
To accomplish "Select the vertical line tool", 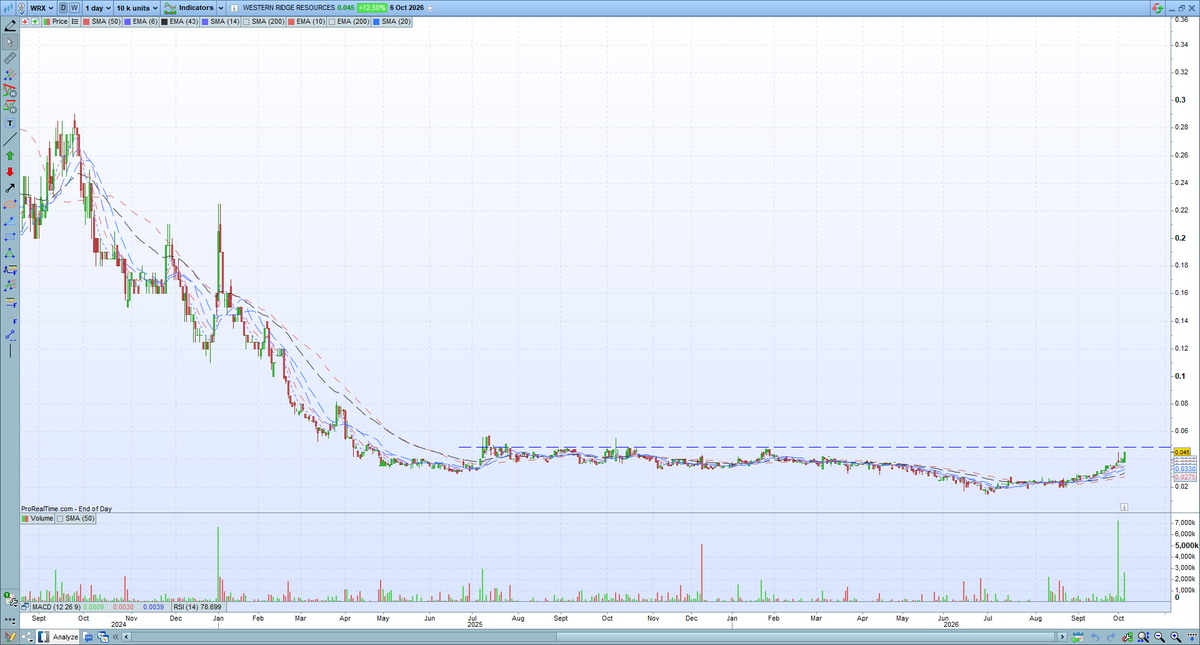I will pyautogui.click(x=10, y=349).
